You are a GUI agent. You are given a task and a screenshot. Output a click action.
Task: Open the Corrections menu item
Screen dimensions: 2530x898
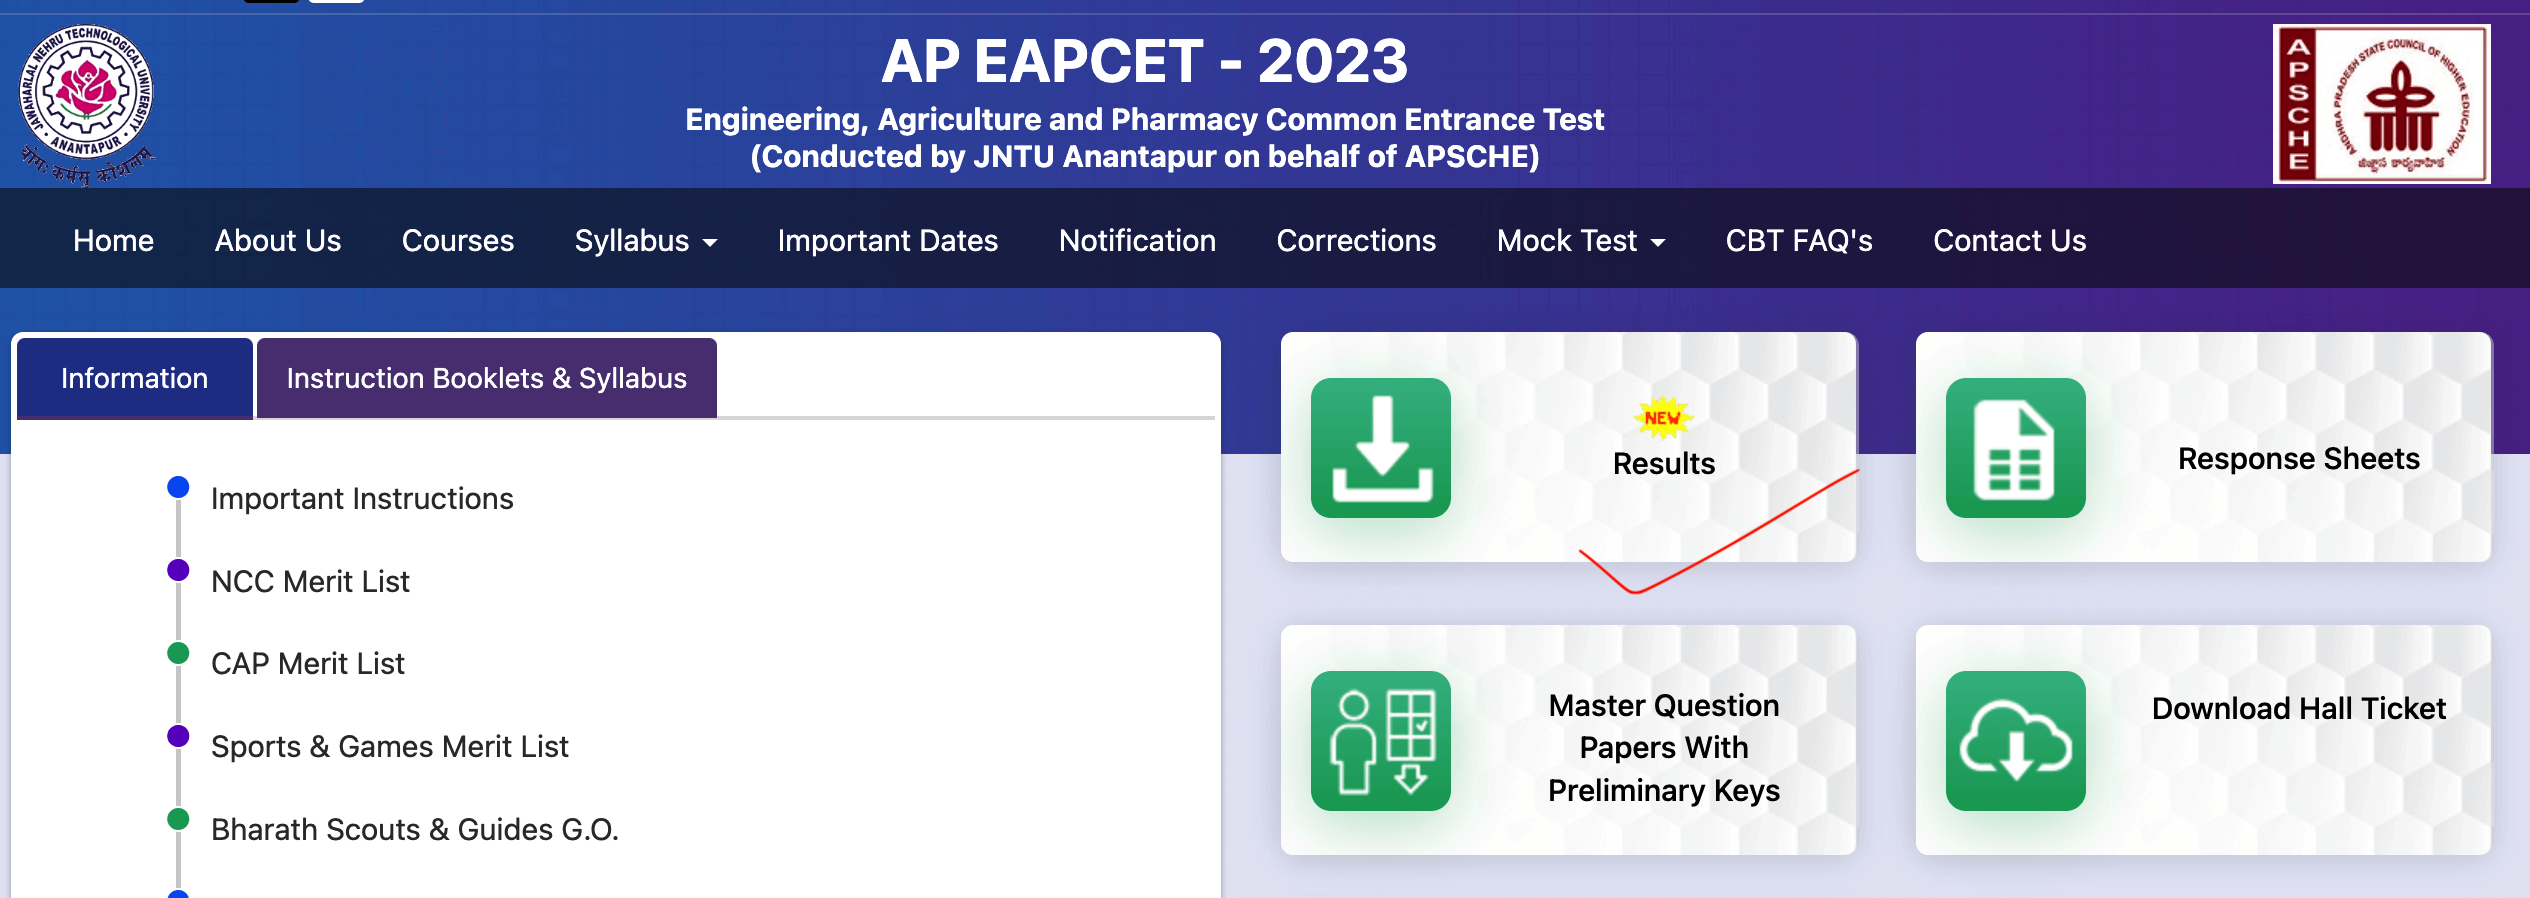click(1356, 241)
